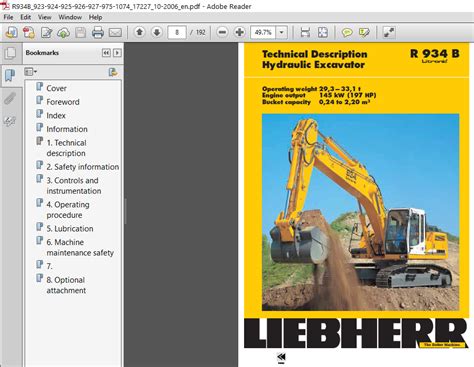Click the email envelope icon
Image resolution: width=474 pixels, height=367 pixels.
tap(115, 32)
